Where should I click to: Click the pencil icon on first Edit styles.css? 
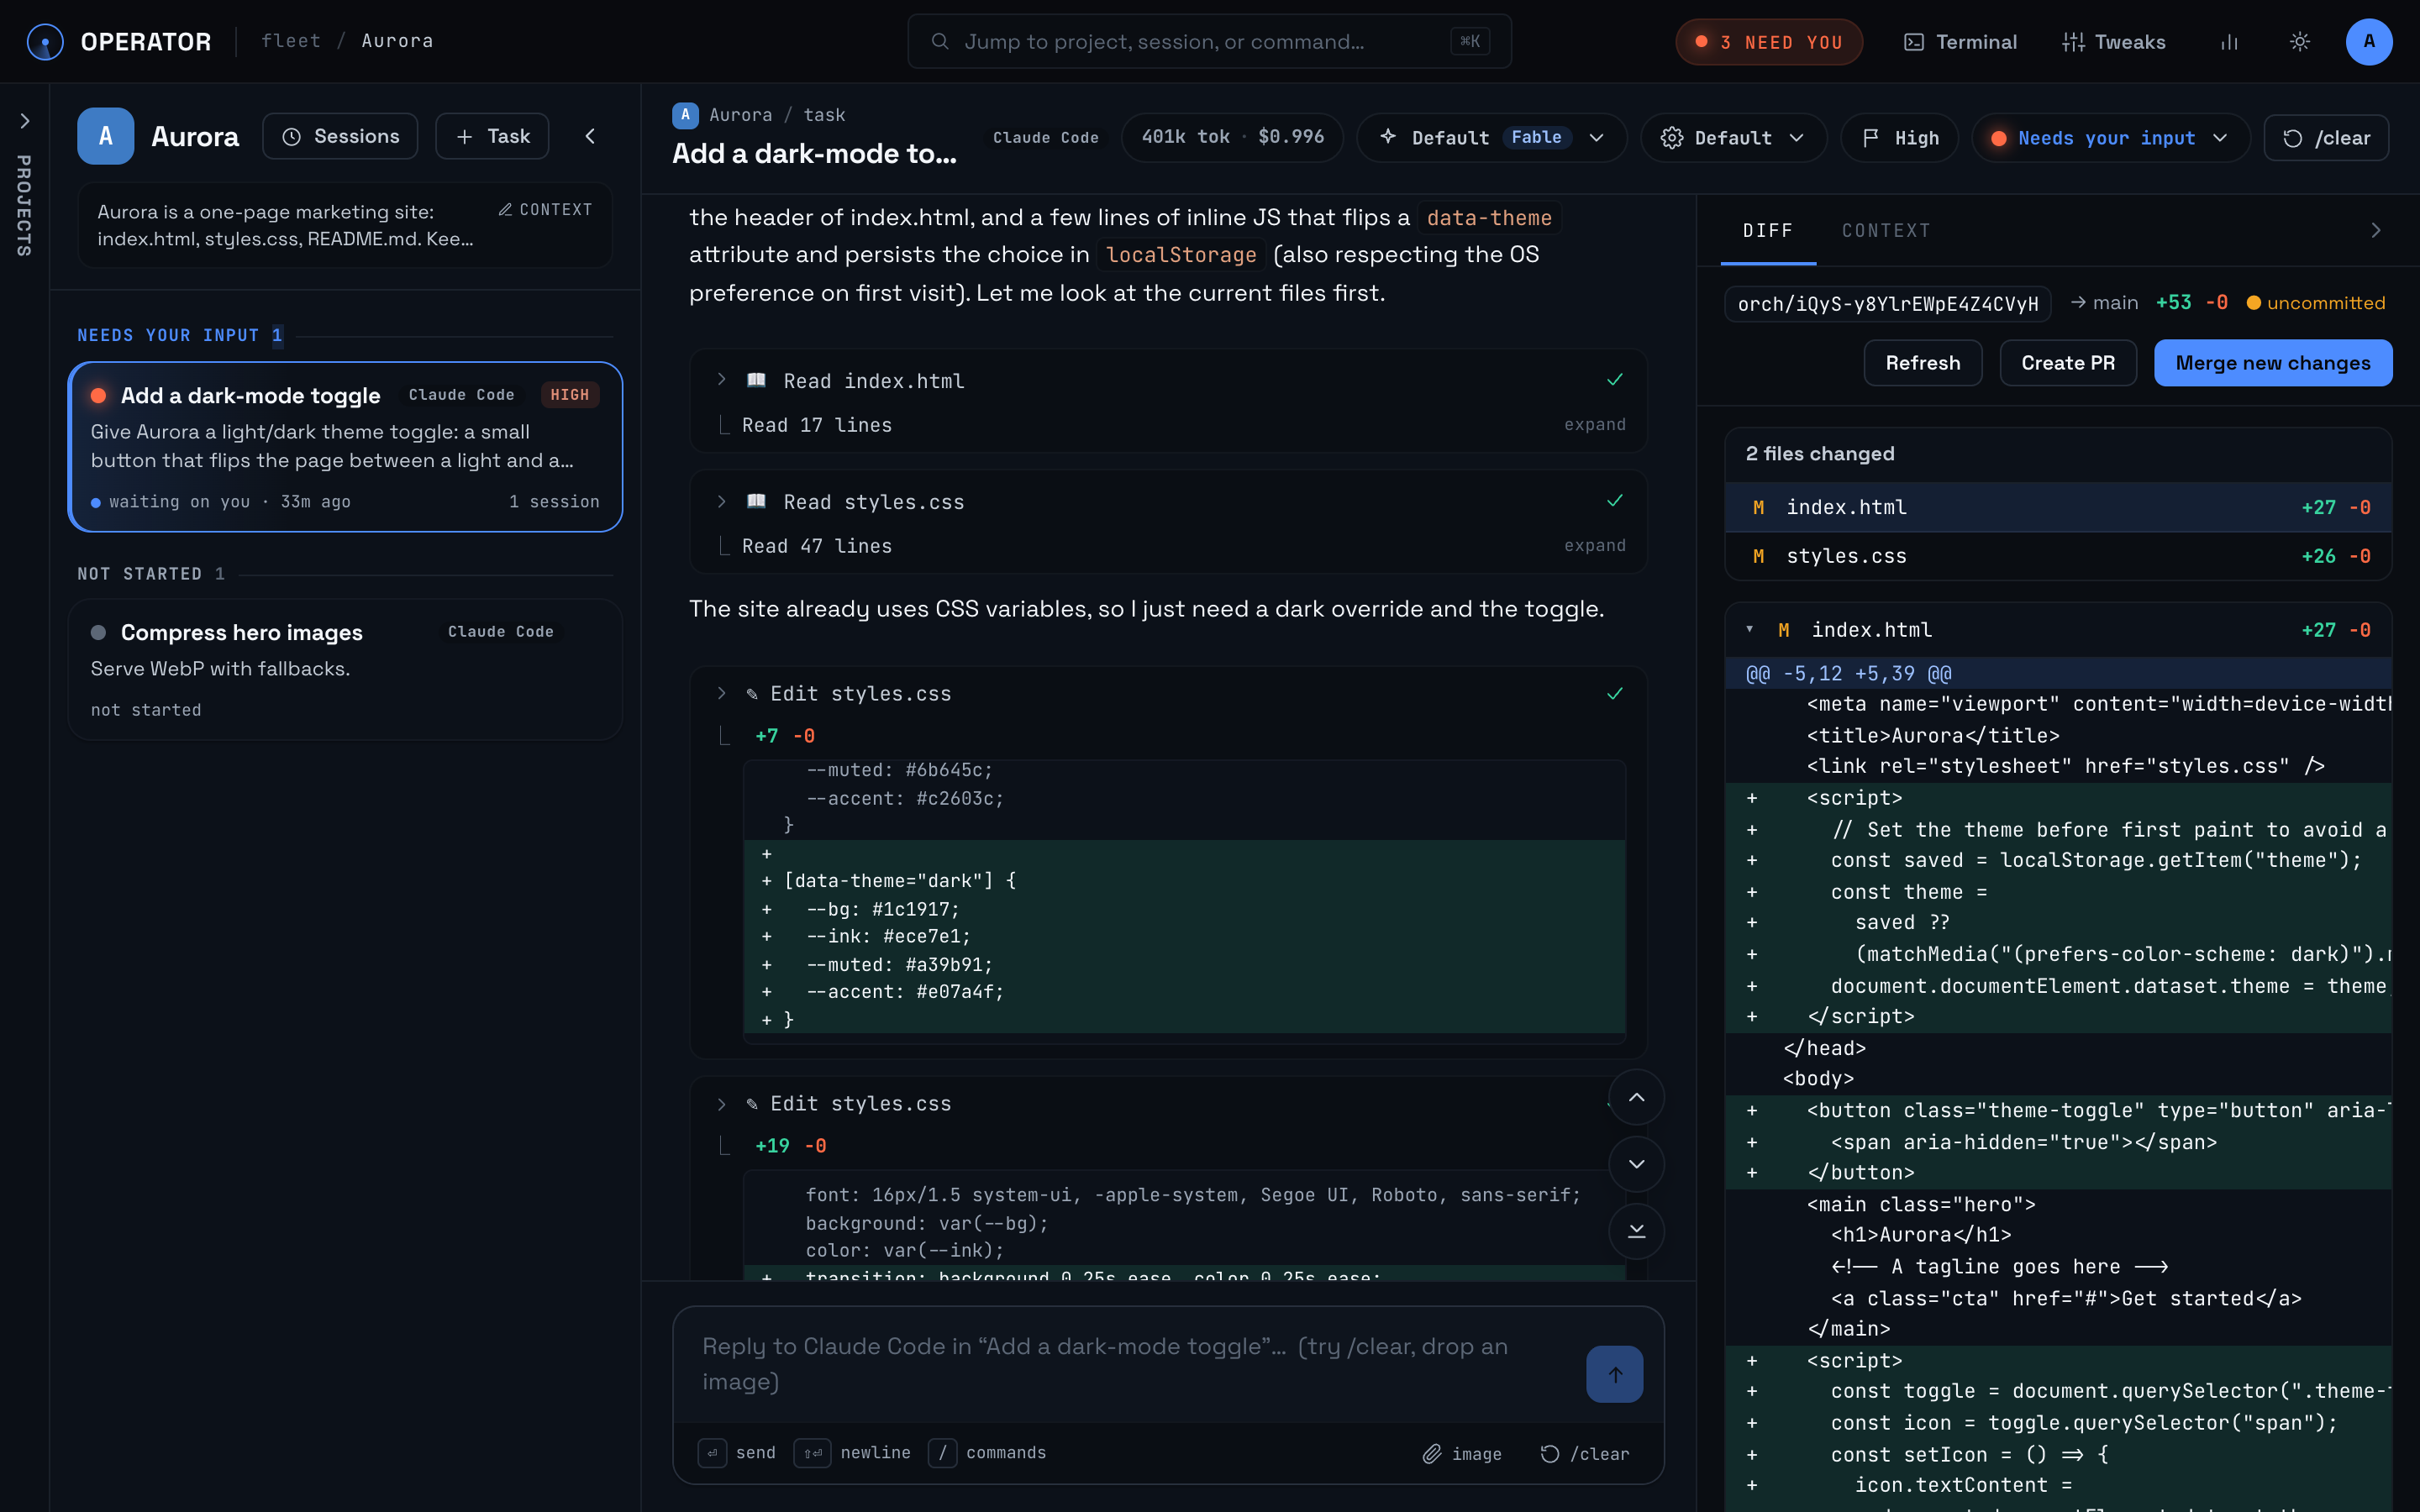click(752, 694)
